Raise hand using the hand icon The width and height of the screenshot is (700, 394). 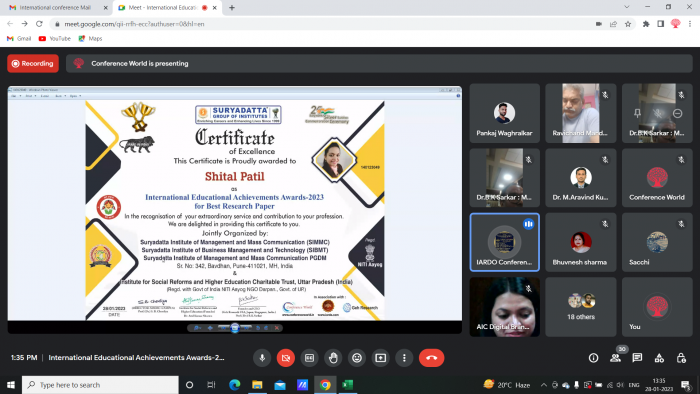(x=333, y=358)
